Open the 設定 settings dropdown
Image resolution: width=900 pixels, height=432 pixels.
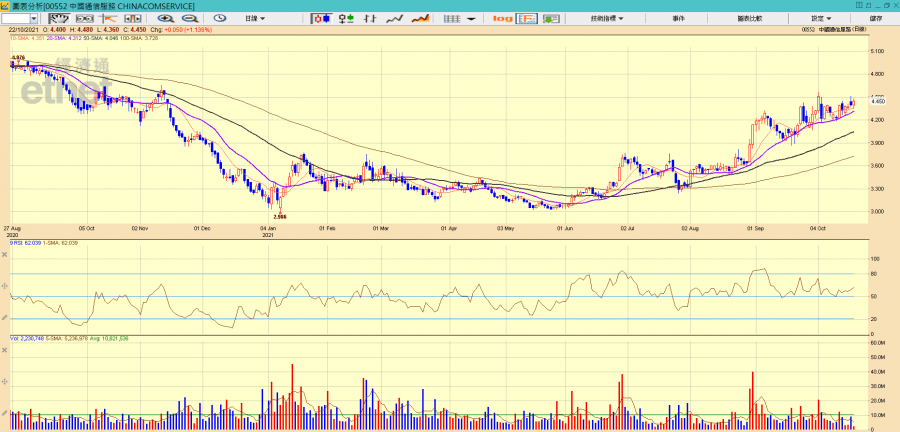(x=820, y=18)
